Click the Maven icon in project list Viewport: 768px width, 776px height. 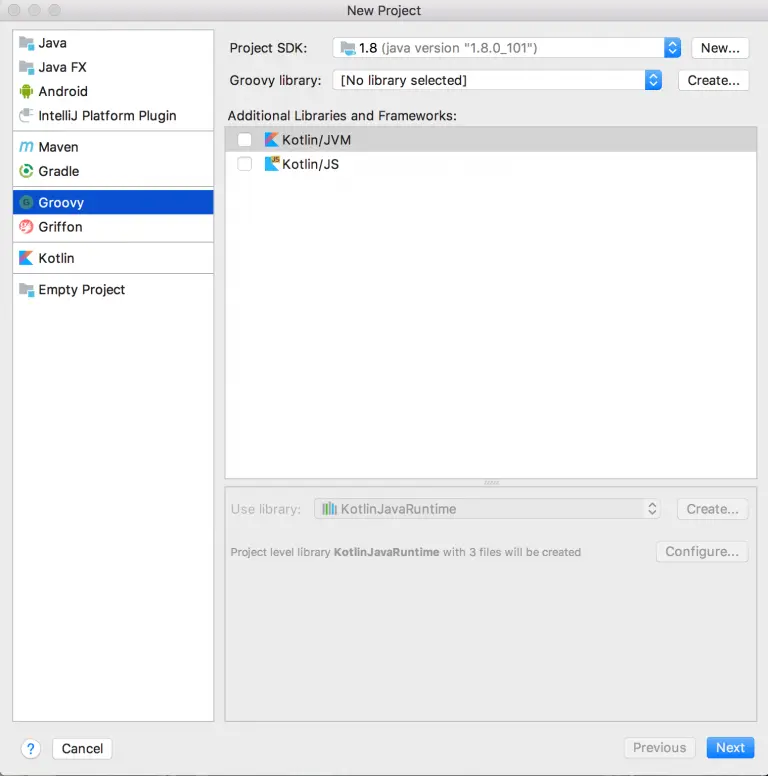[x=27, y=147]
